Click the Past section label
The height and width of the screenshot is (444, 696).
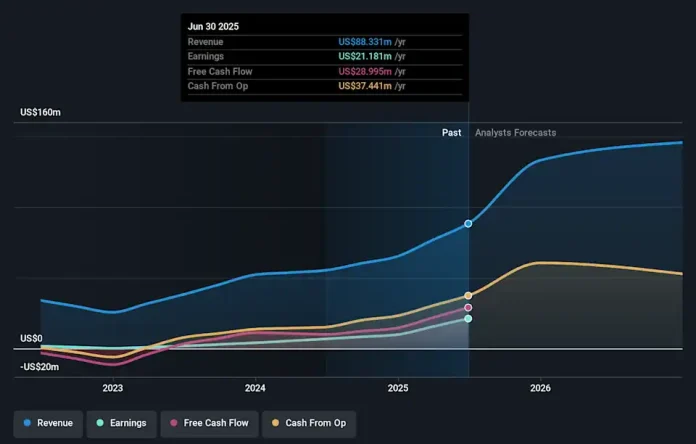coord(452,133)
